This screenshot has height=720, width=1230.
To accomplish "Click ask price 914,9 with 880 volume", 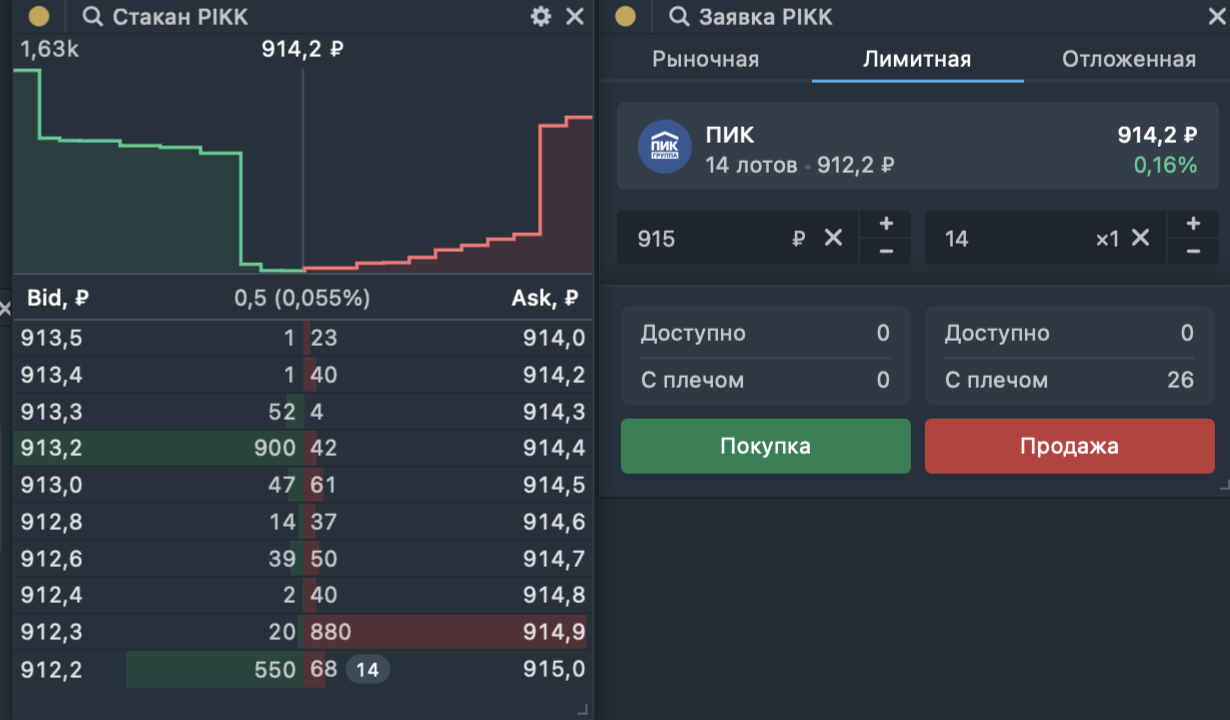I will click(x=553, y=631).
